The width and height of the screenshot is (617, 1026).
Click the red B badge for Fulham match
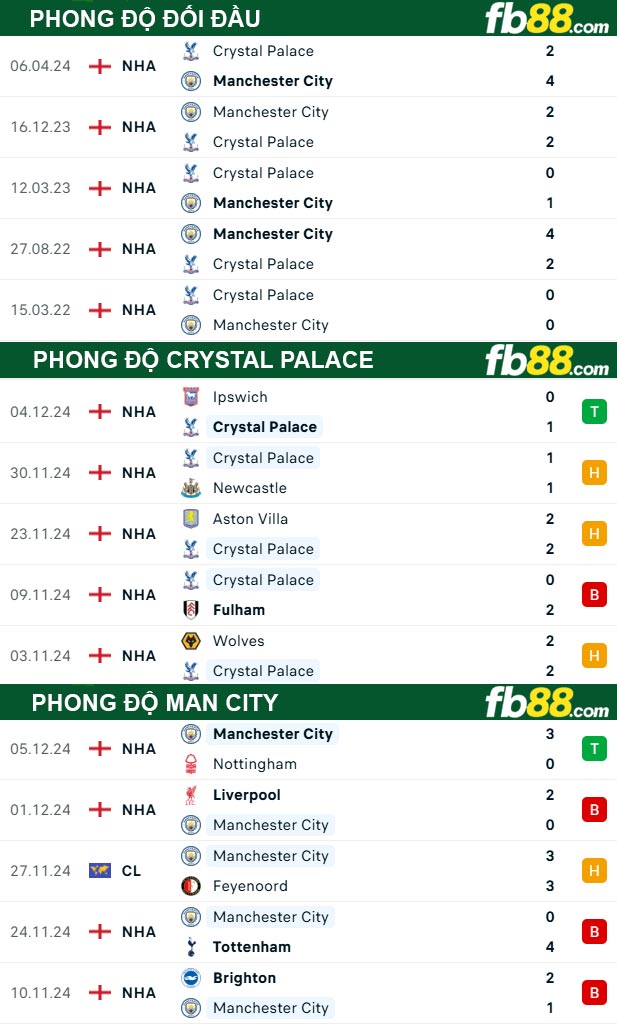[594, 594]
